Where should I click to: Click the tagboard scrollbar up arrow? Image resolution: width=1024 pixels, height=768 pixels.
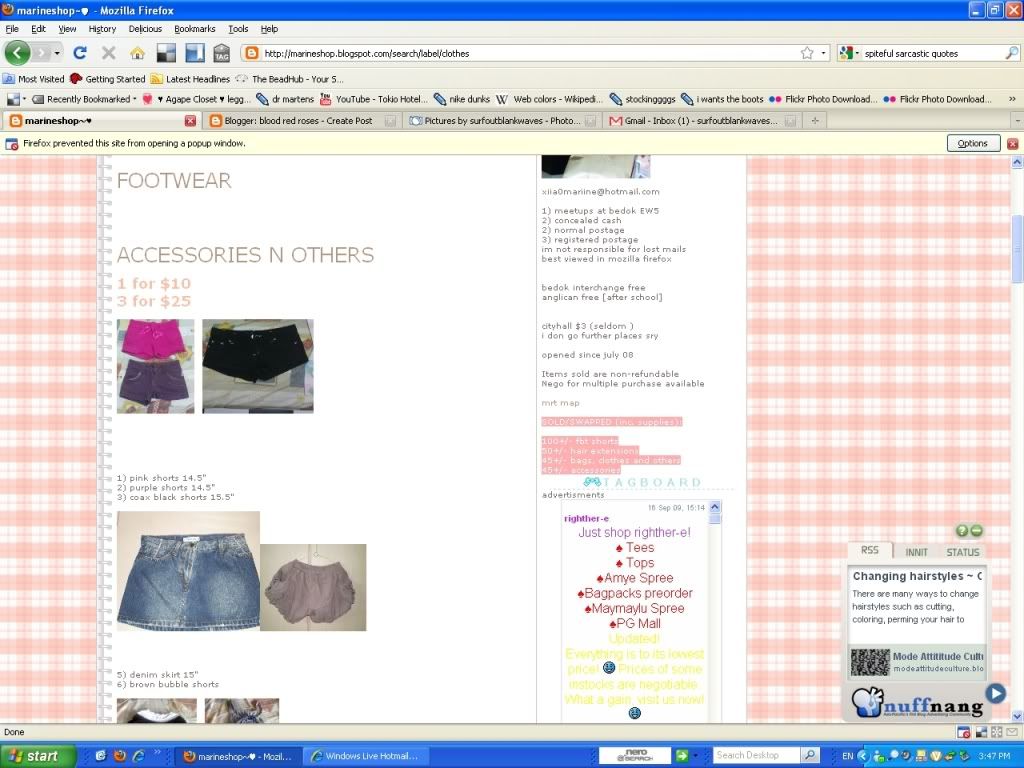(x=714, y=507)
